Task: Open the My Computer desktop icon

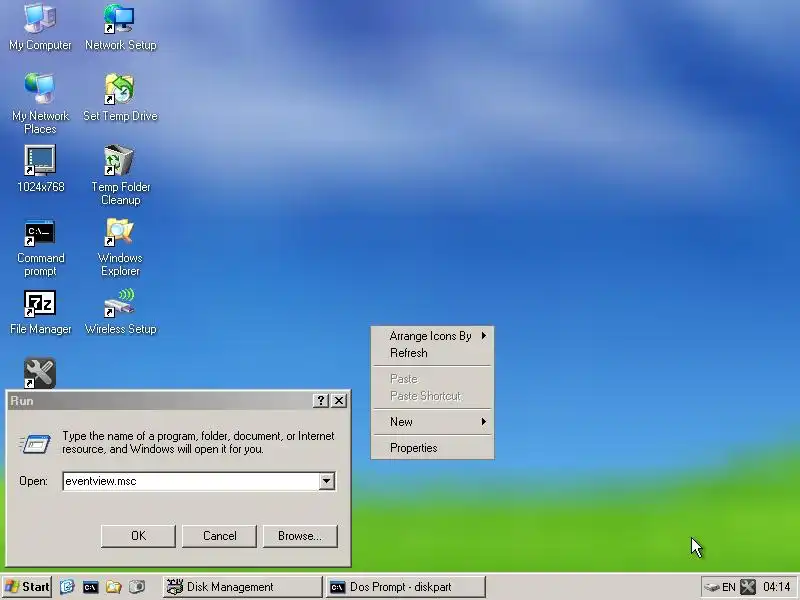Action: [40, 27]
